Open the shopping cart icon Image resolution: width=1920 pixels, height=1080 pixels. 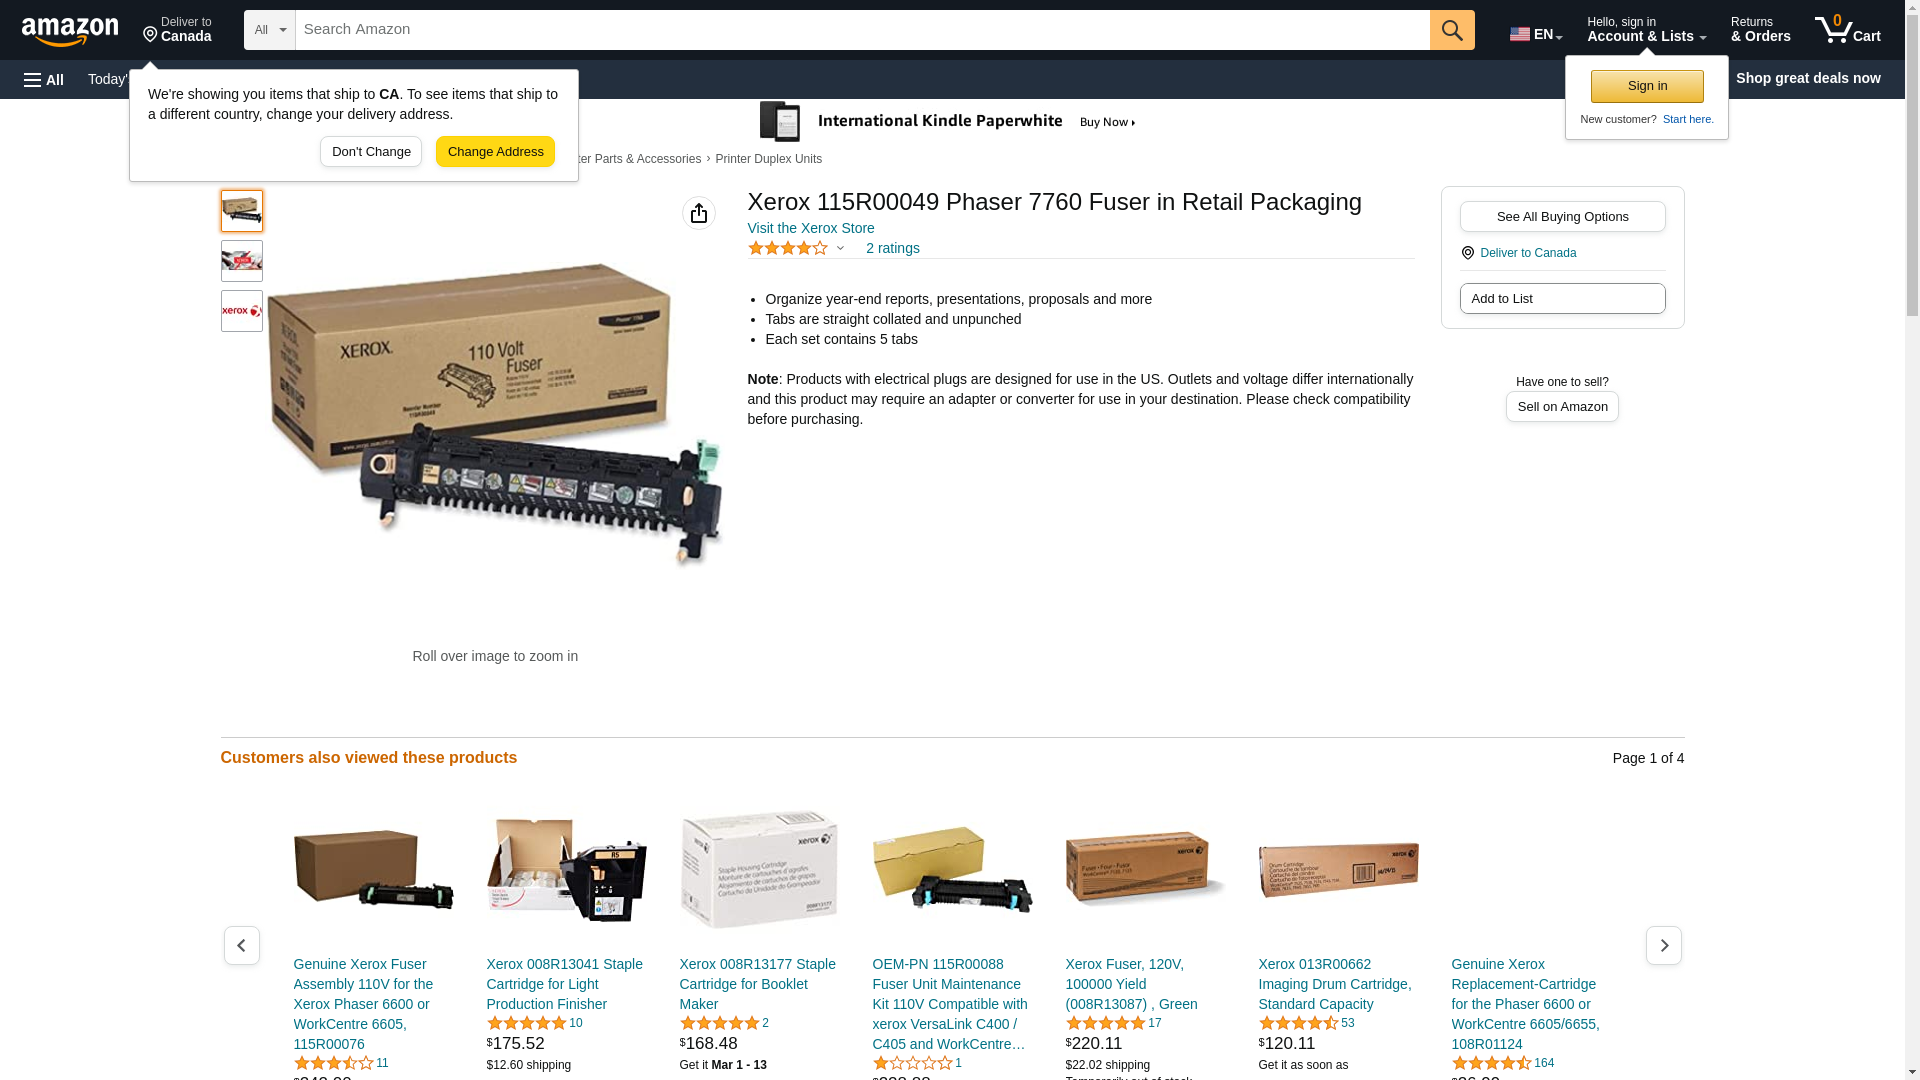pyautogui.click(x=1848, y=30)
